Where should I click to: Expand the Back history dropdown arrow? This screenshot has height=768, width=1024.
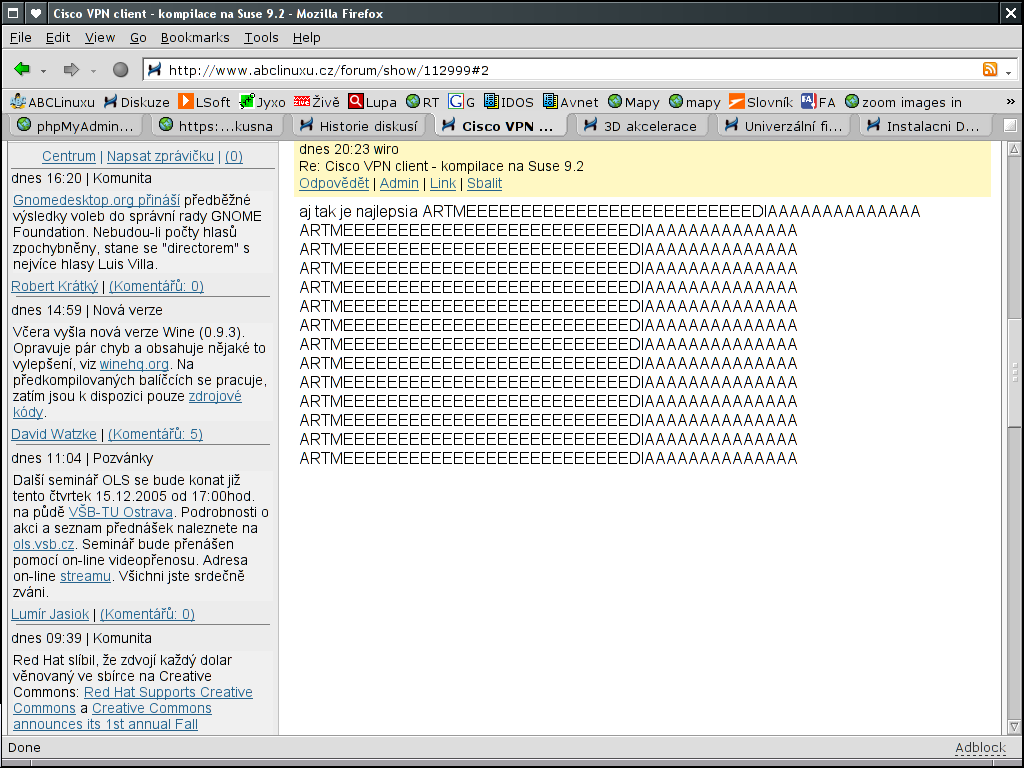[44, 71]
